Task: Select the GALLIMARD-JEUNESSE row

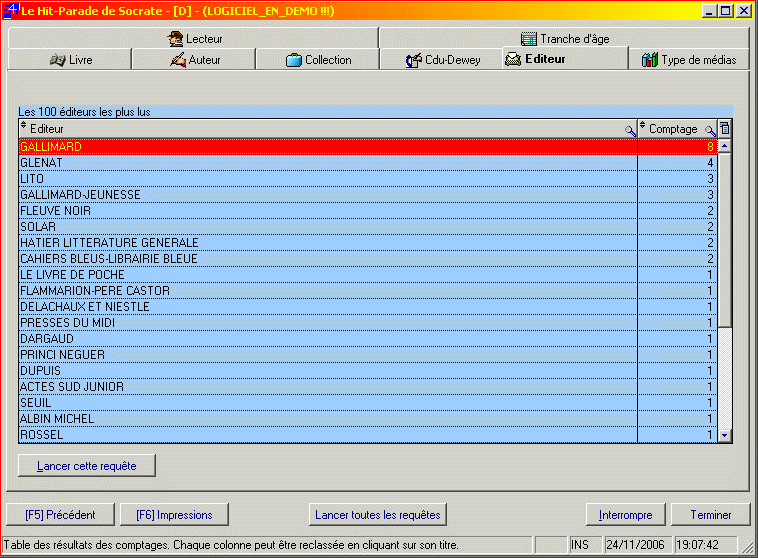Action: point(367,194)
